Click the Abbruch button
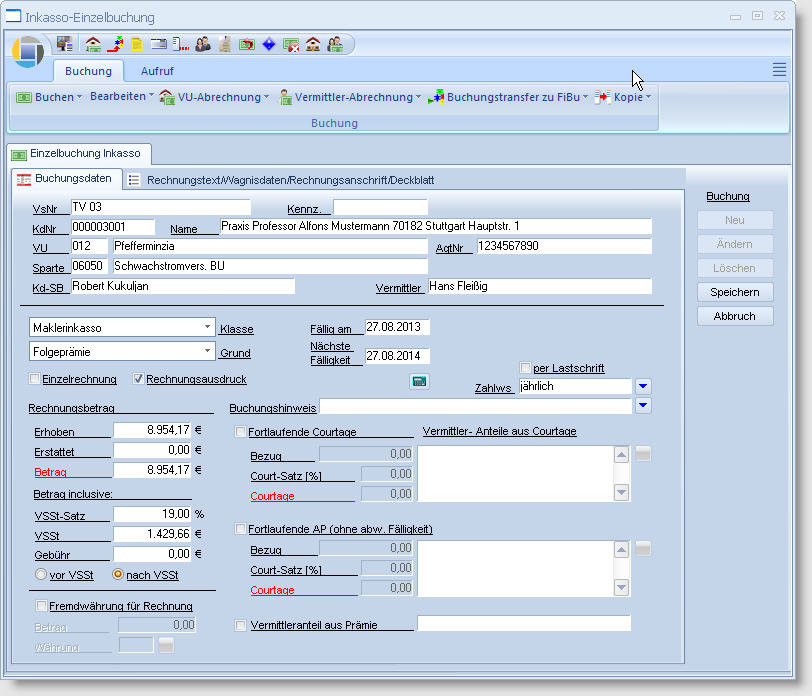Image resolution: width=812 pixels, height=696 pixels. point(735,316)
